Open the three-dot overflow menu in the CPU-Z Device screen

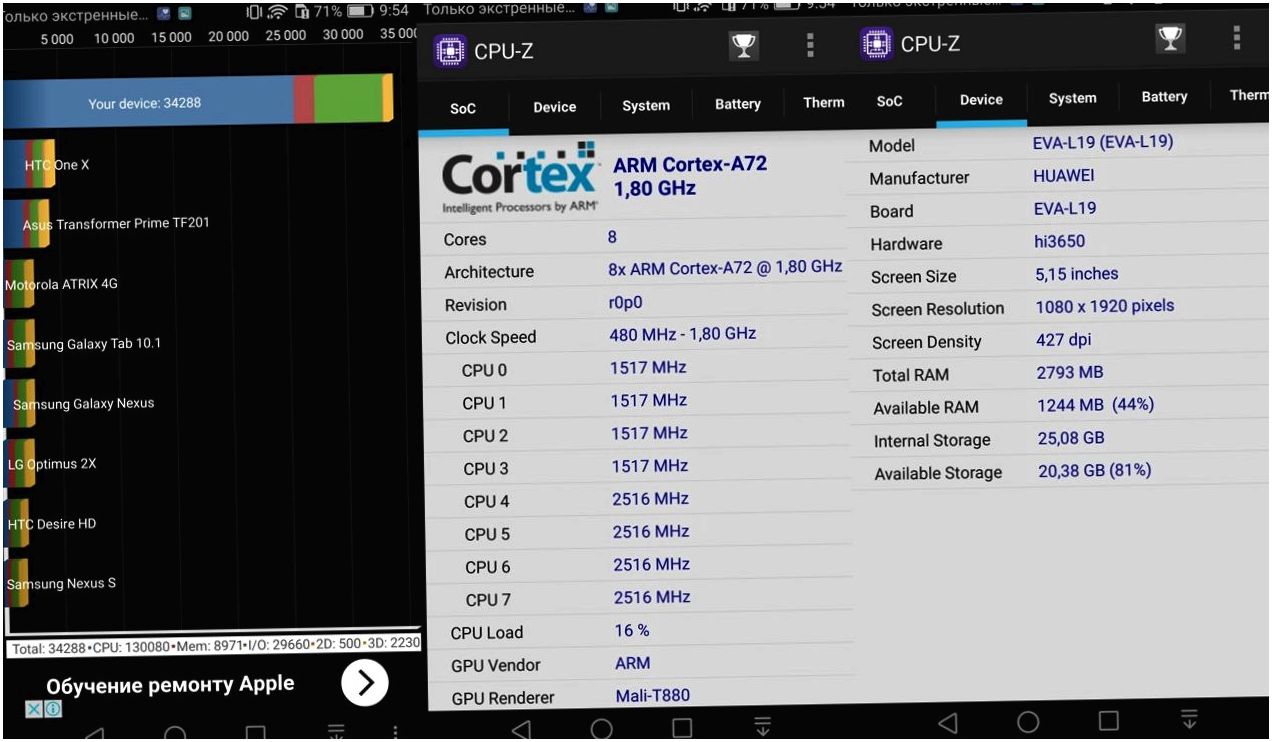[x=1237, y=37]
